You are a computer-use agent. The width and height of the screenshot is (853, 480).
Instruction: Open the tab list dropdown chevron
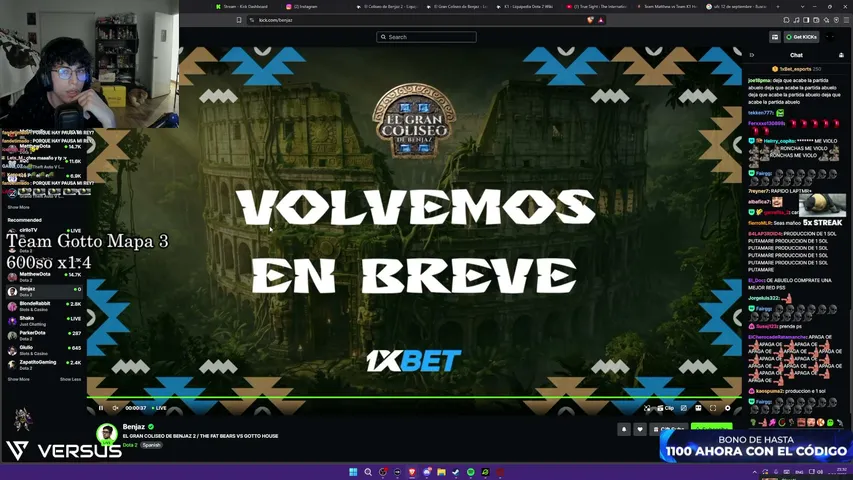[802, 7]
